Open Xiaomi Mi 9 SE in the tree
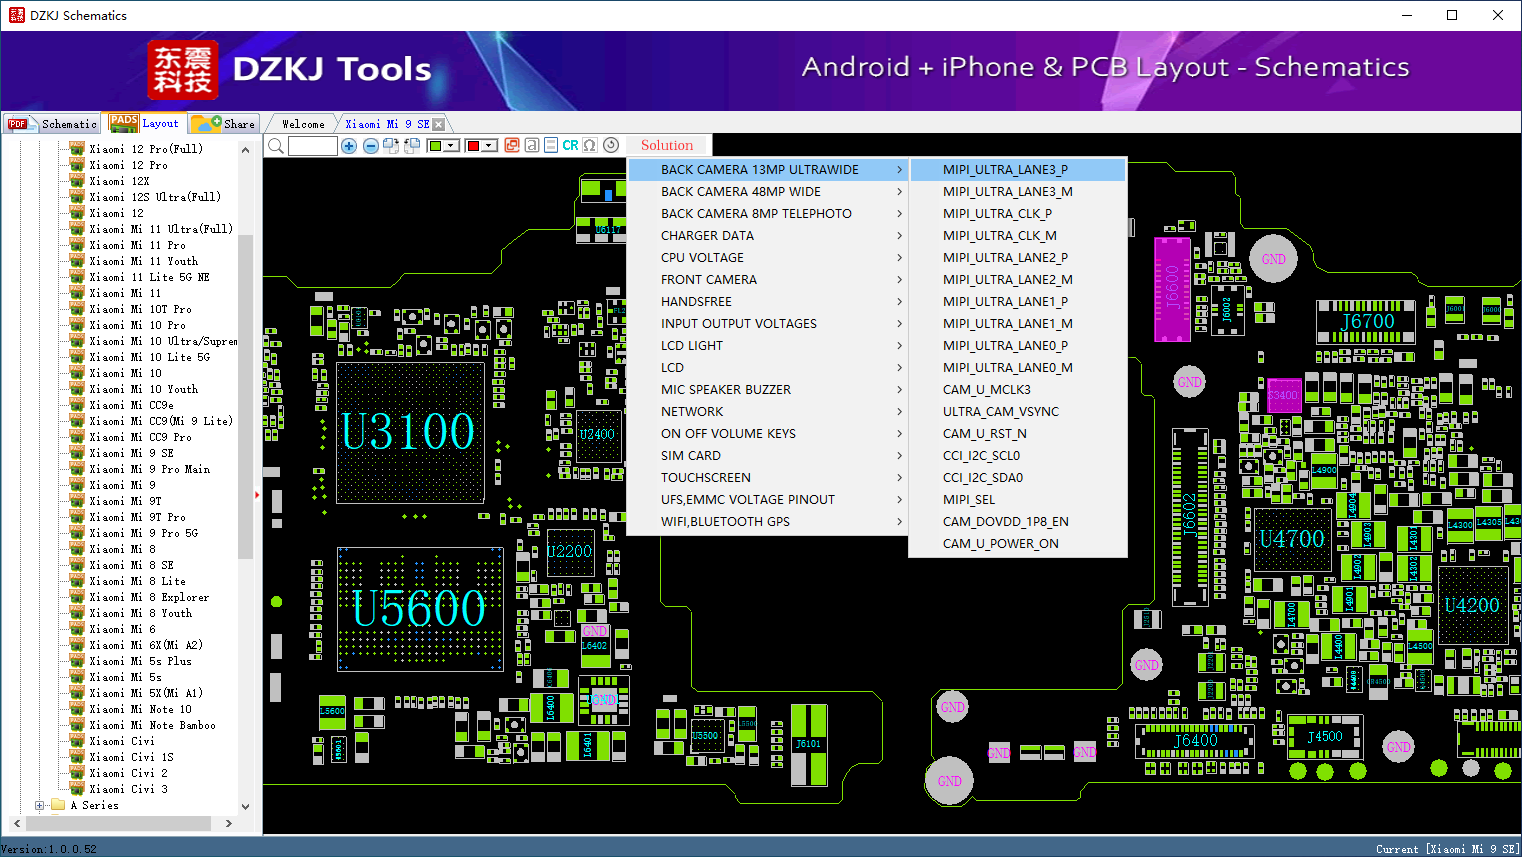The width and height of the screenshot is (1522, 857). pos(131,453)
